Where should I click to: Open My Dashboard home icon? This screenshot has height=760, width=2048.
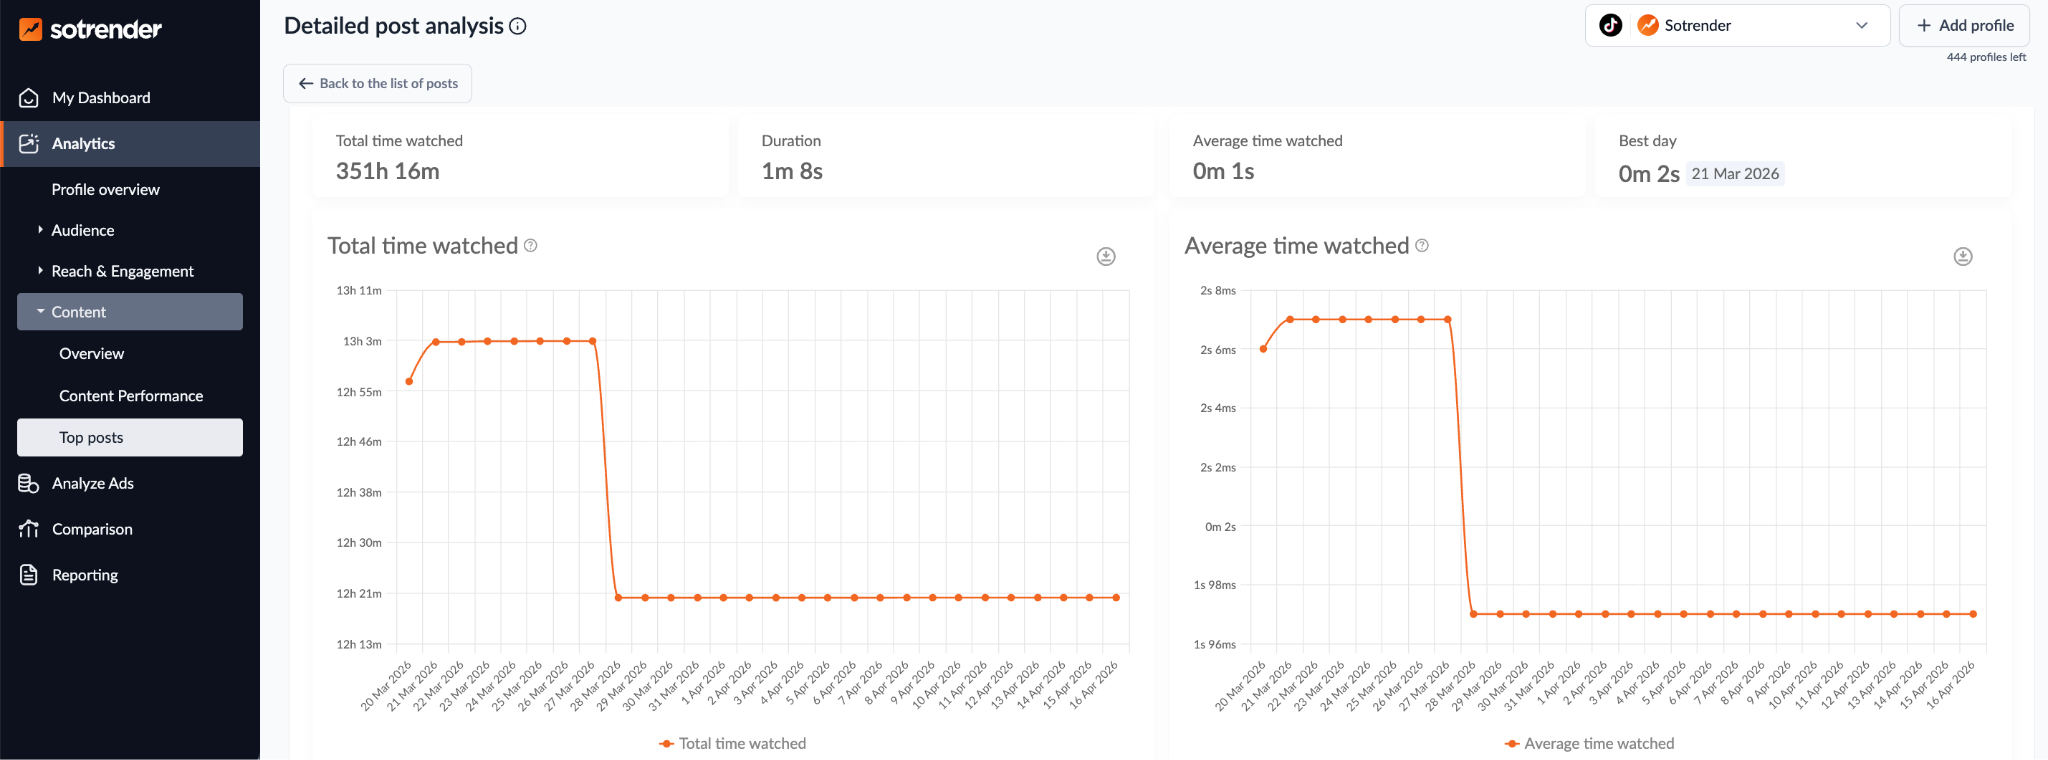tap(29, 98)
